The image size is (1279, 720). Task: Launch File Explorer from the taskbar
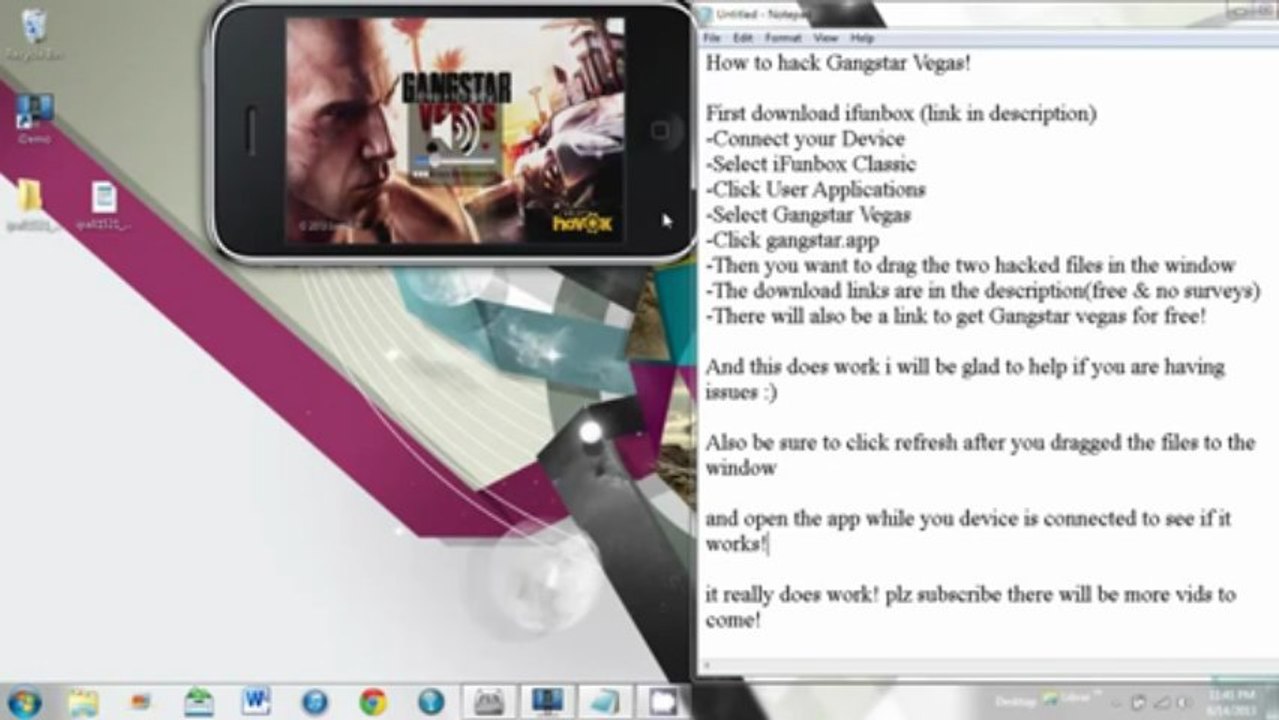(84, 701)
